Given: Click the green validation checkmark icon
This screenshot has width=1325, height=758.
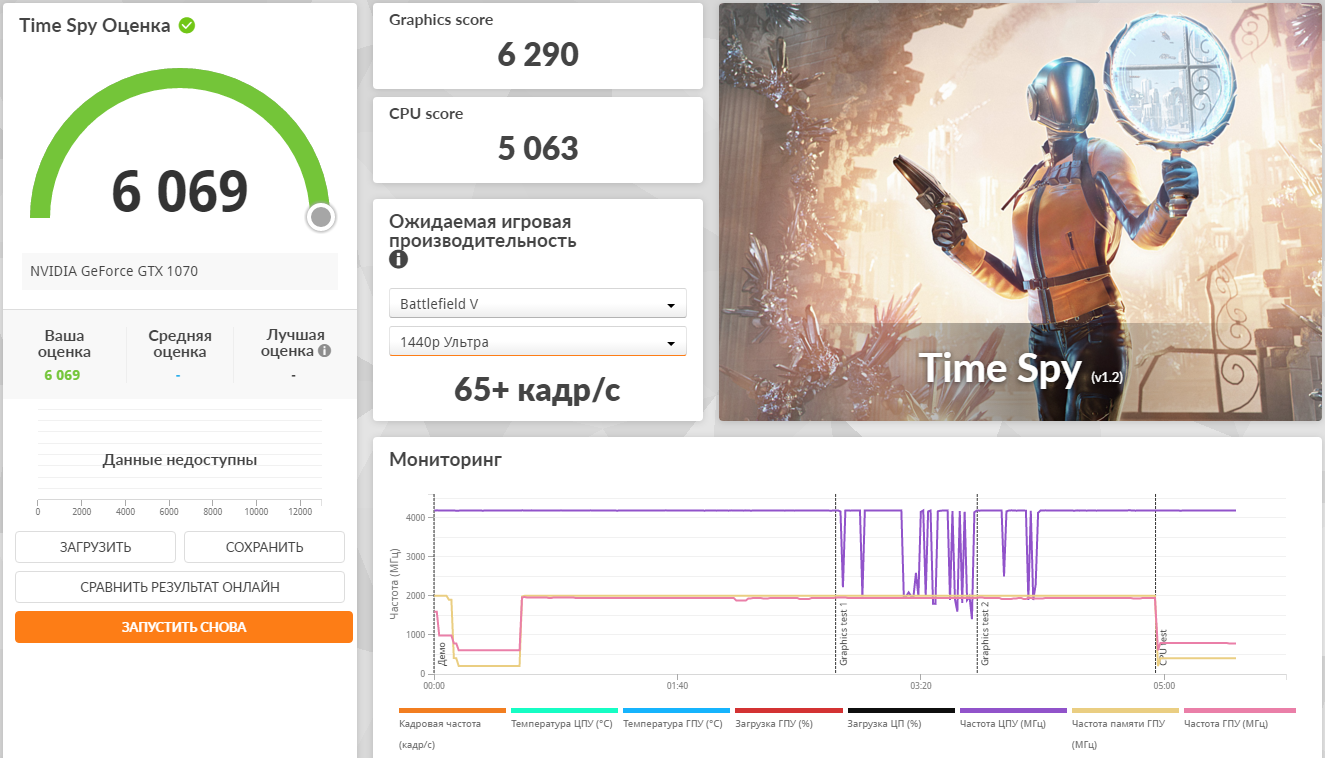Looking at the screenshot, I should [x=187, y=25].
